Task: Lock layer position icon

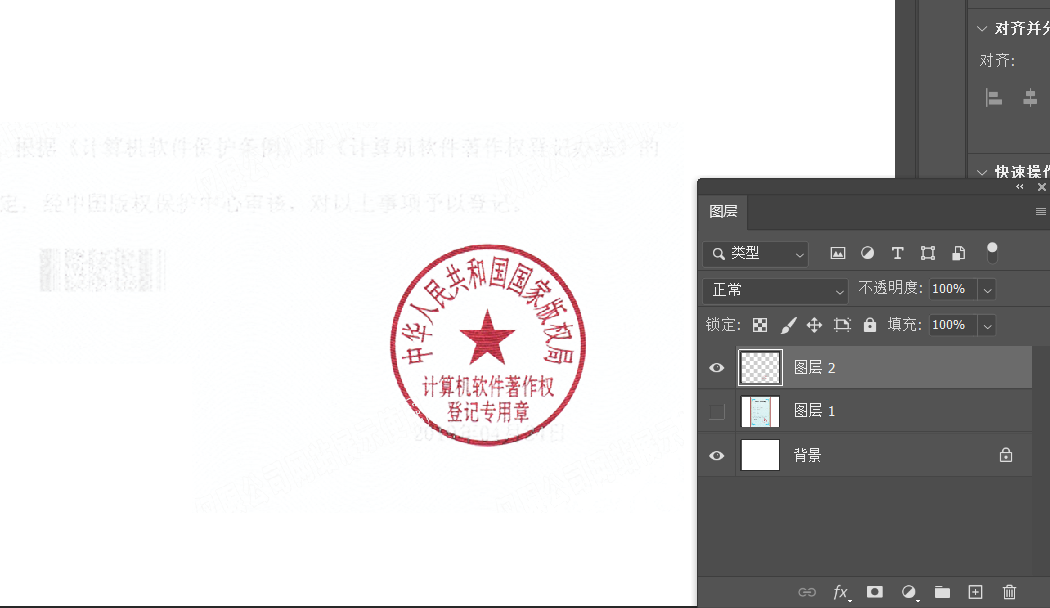Action: tap(814, 325)
